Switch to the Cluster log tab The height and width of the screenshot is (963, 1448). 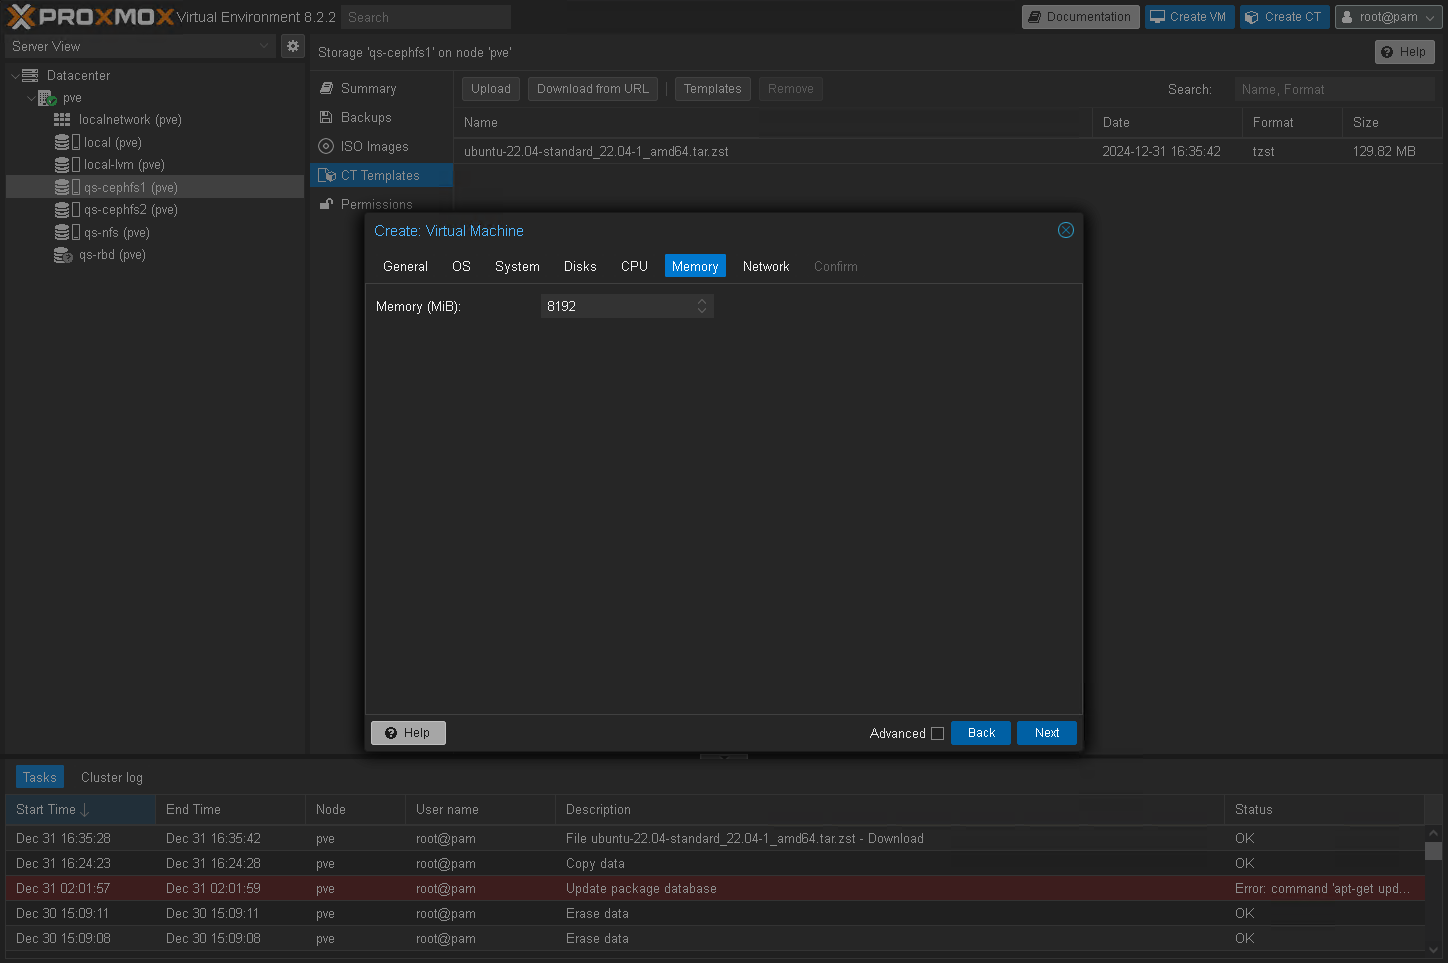[112, 777]
